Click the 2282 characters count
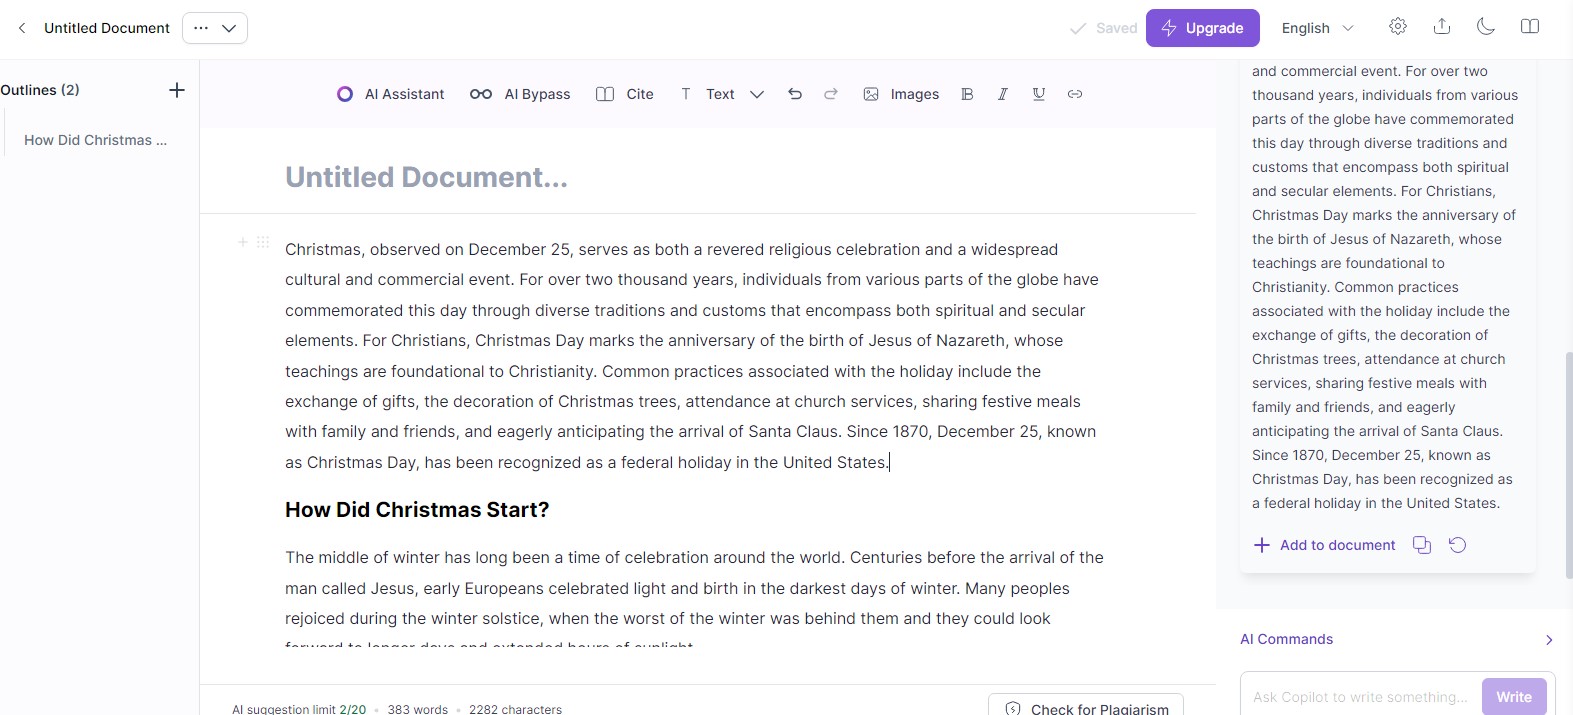1573x715 pixels. [515, 709]
